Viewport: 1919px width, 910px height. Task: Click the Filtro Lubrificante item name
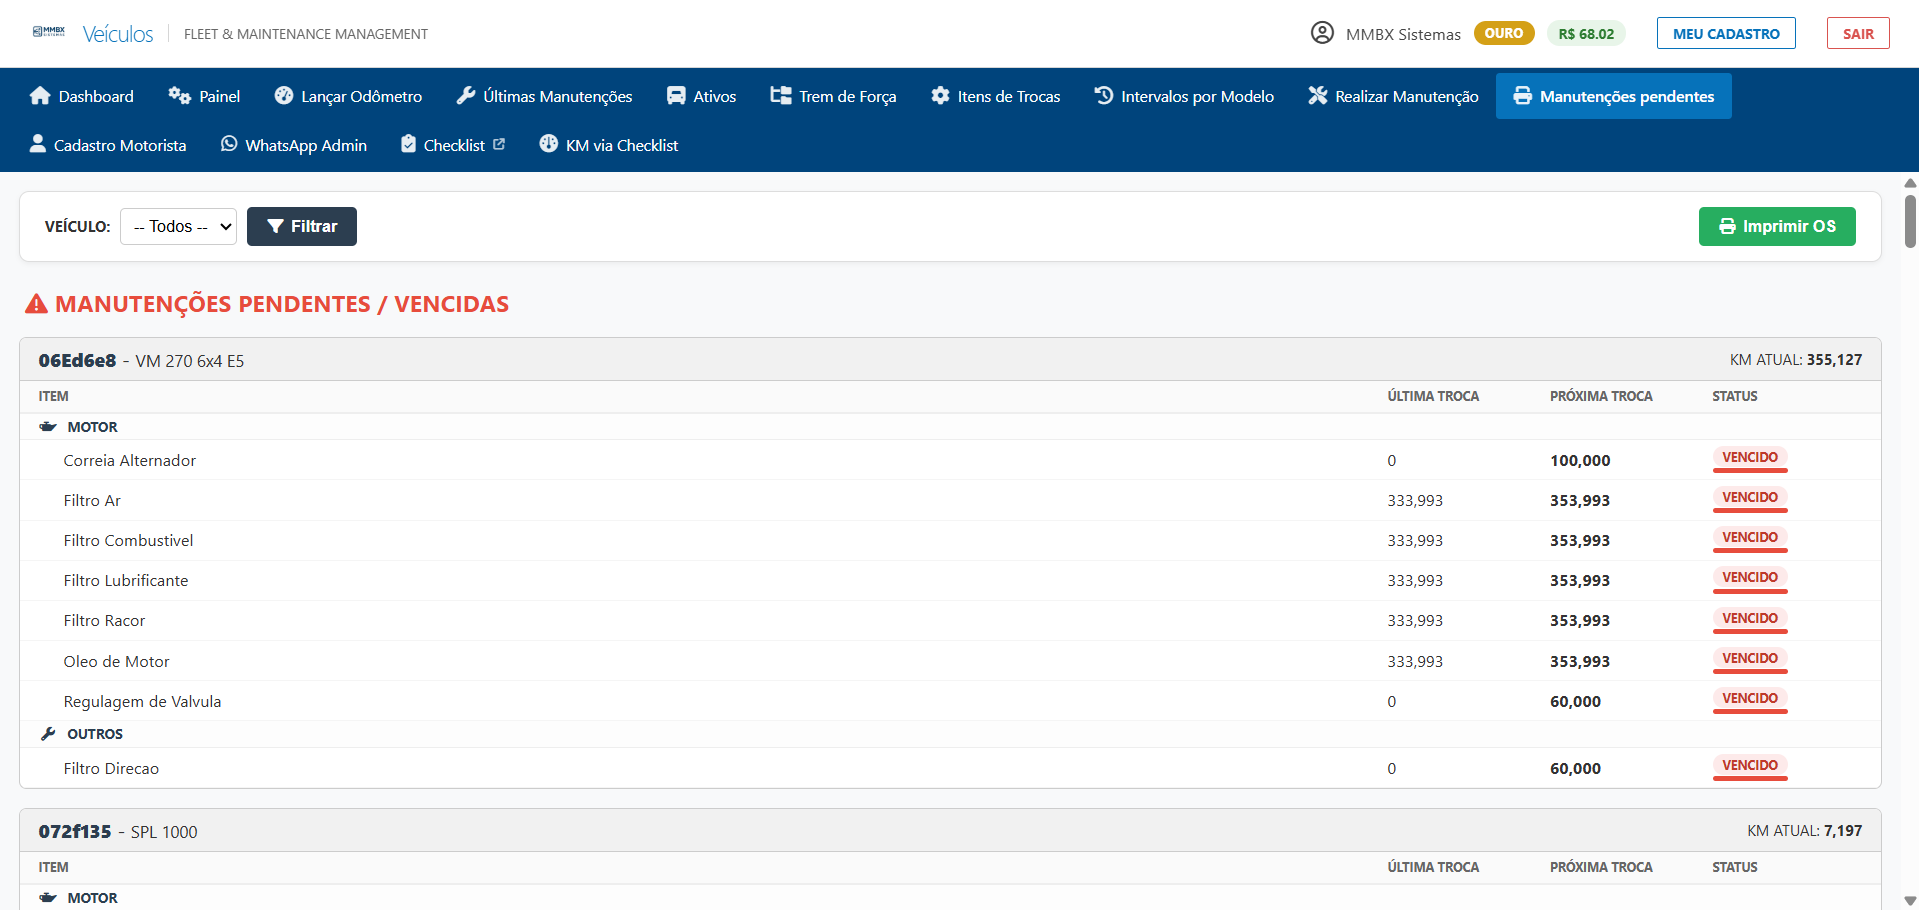click(x=126, y=580)
